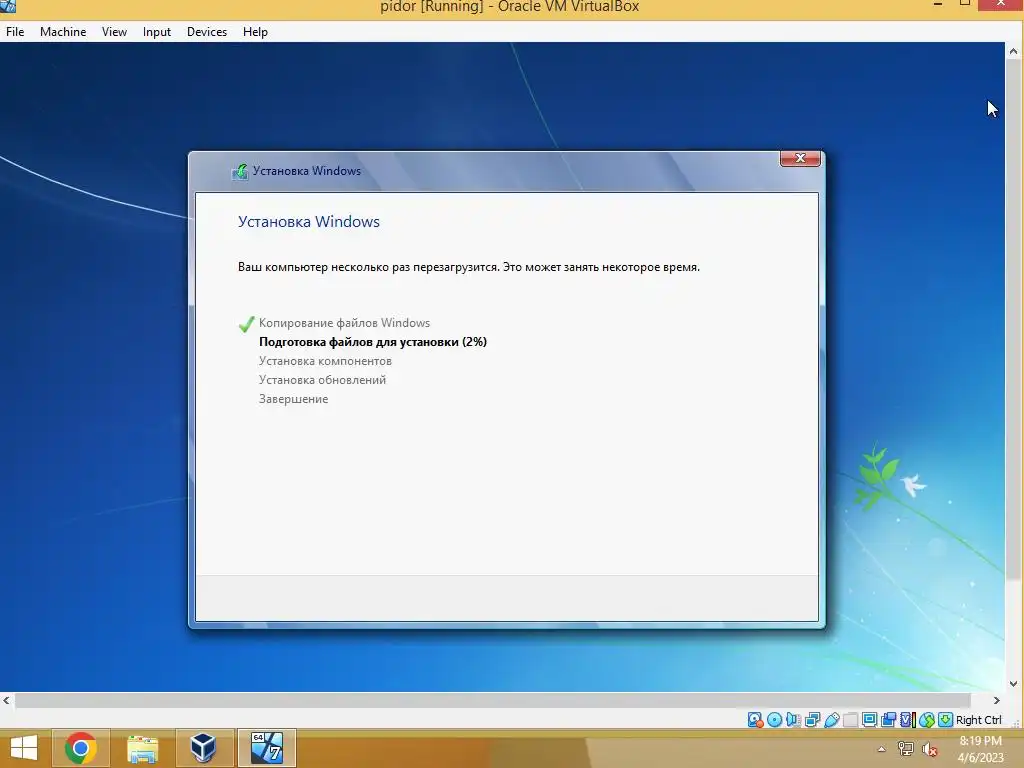Click the Right Ctrl host key label
The width and height of the screenshot is (1024, 768).
pos(978,720)
